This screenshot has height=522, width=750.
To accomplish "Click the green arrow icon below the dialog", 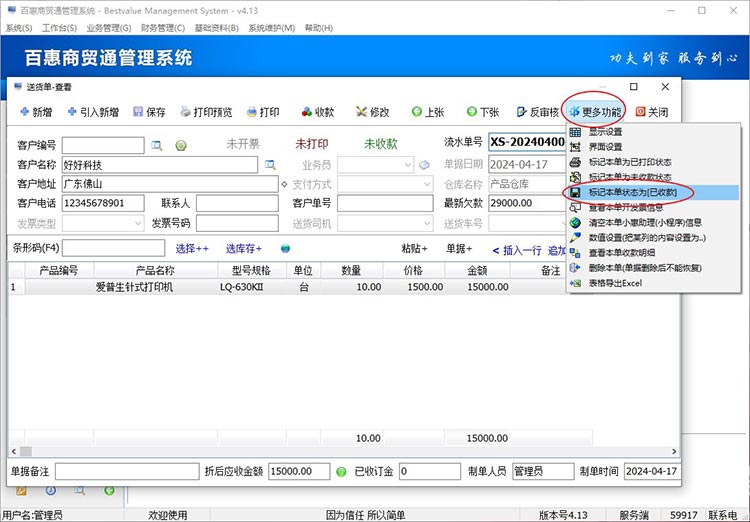I will 110,490.
